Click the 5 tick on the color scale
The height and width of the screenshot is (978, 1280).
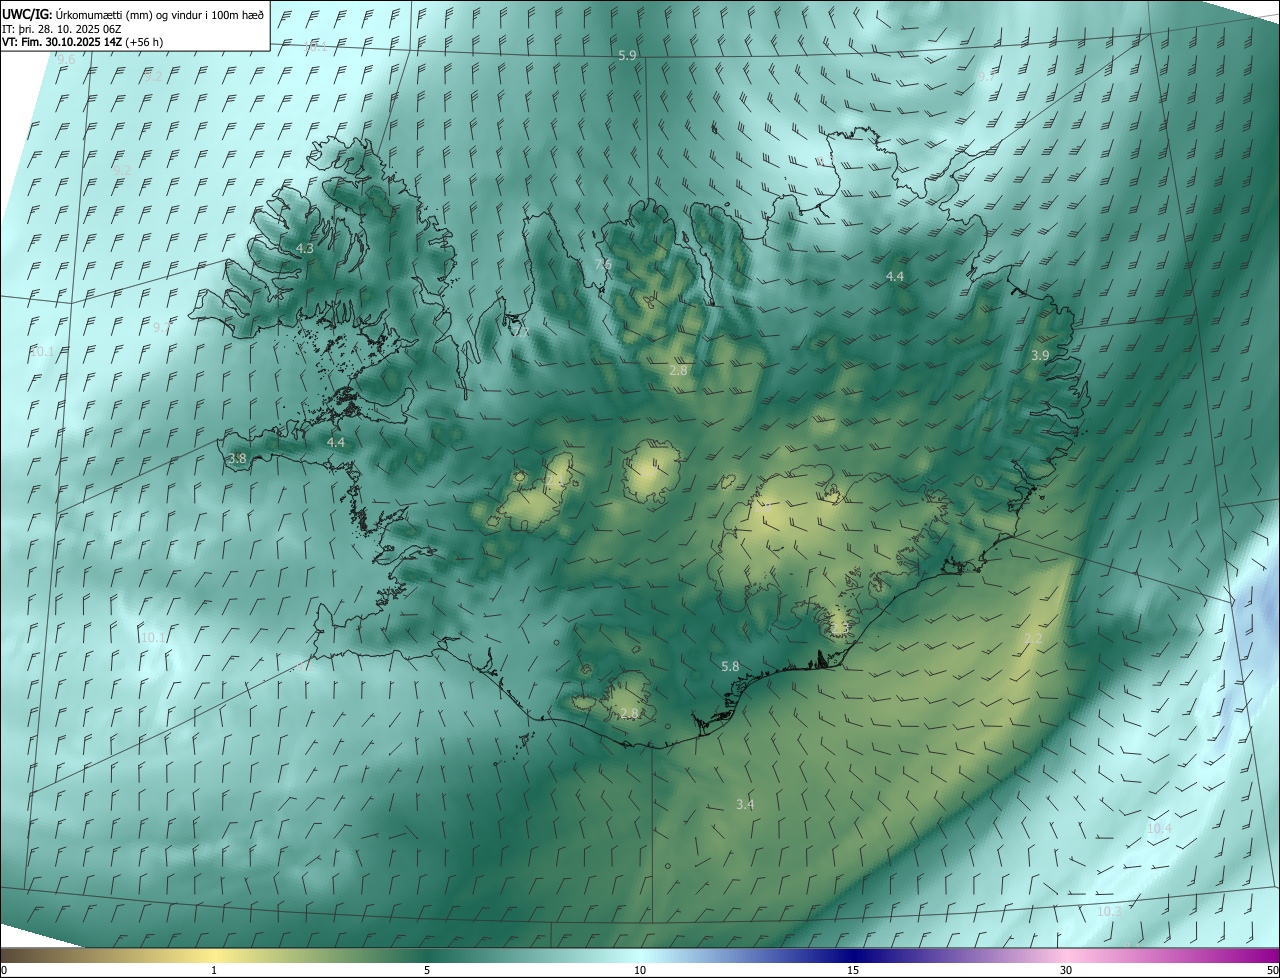coord(427,970)
